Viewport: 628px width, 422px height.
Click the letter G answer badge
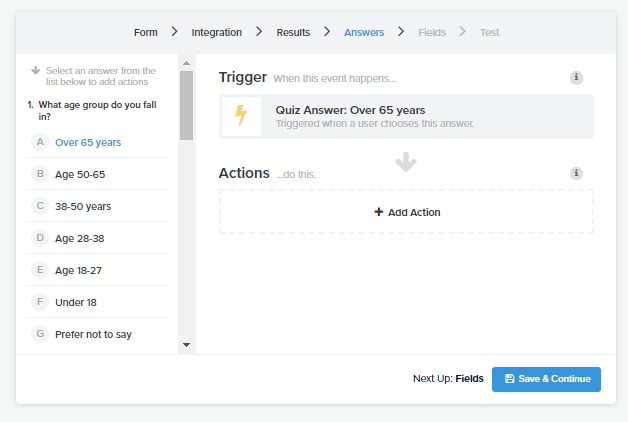pyautogui.click(x=40, y=334)
